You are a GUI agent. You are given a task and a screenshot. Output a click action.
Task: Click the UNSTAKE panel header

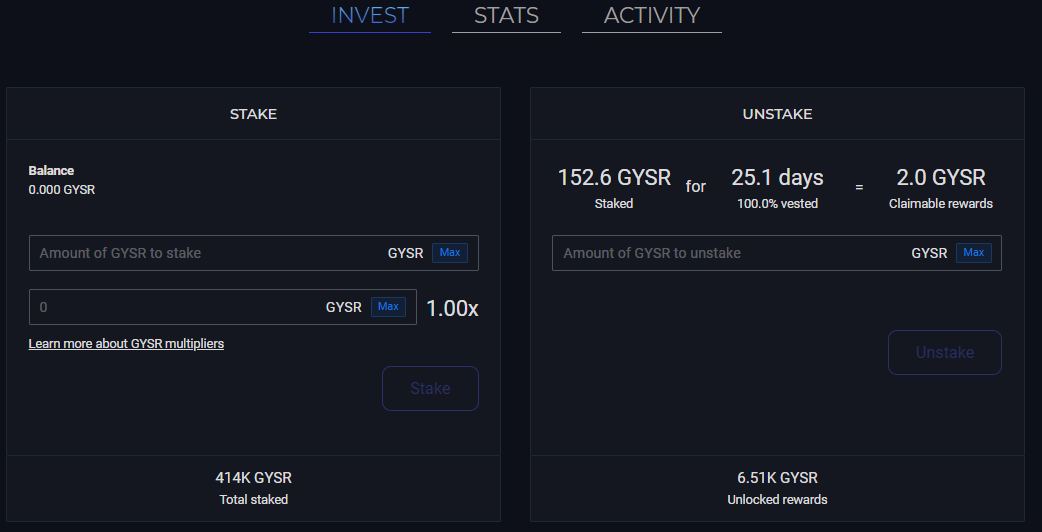coord(777,114)
